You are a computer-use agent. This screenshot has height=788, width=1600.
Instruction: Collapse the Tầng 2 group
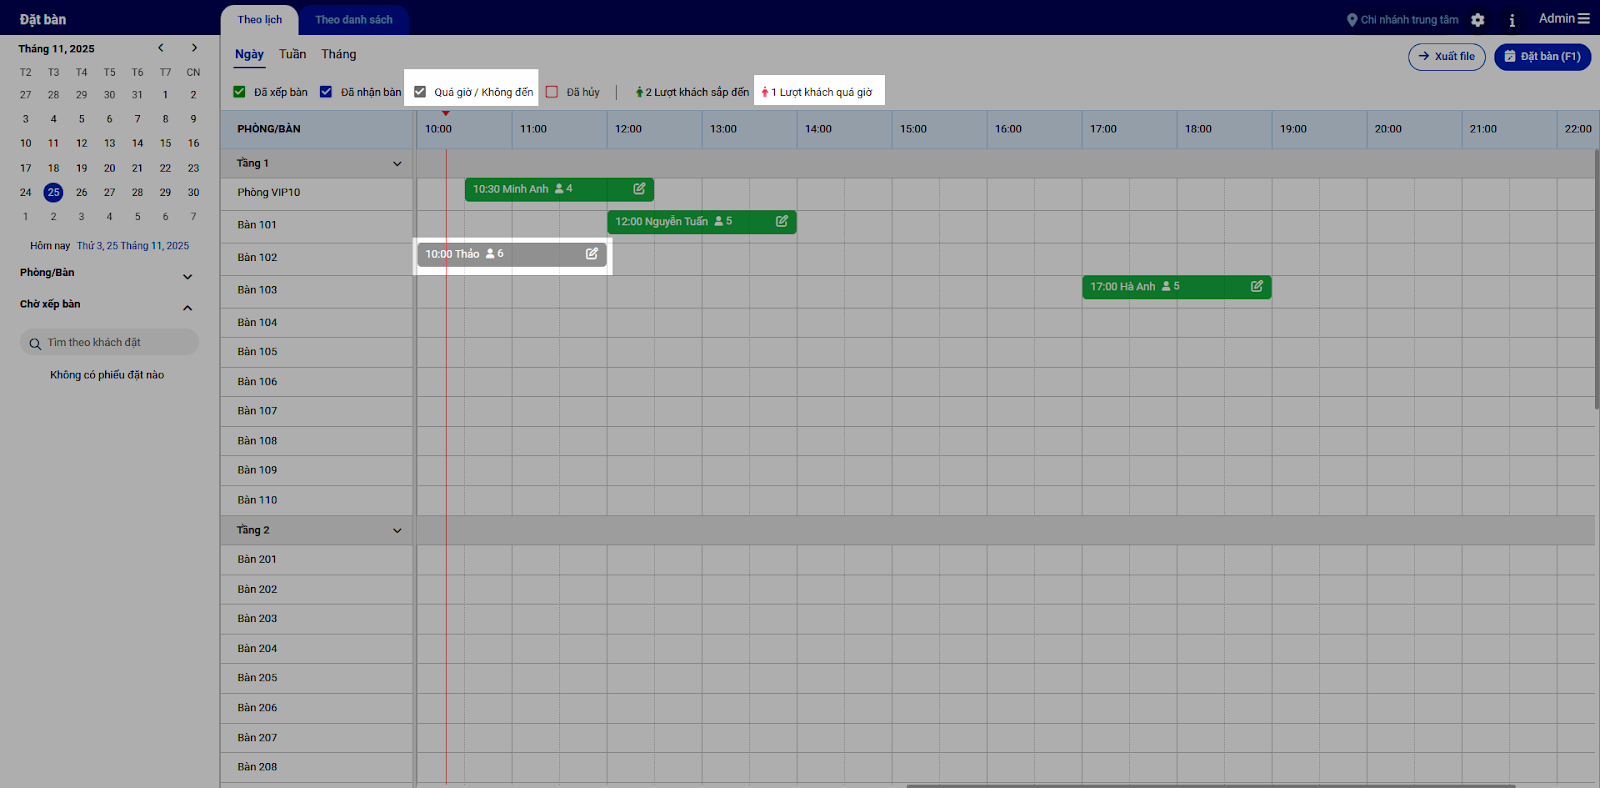click(397, 531)
